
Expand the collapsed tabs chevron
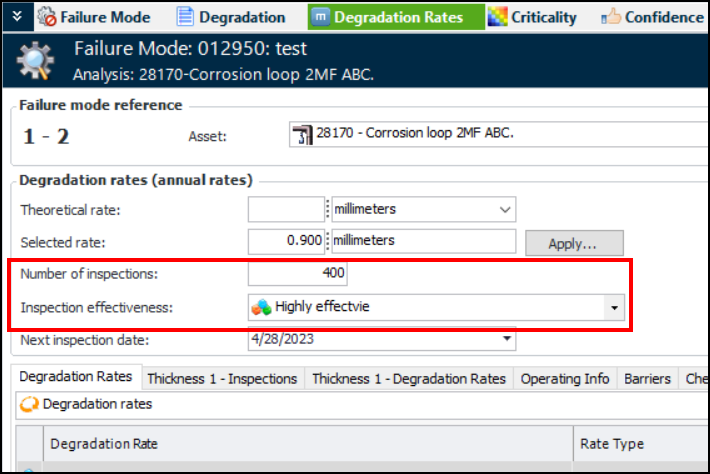pyautogui.click(x=17, y=17)
